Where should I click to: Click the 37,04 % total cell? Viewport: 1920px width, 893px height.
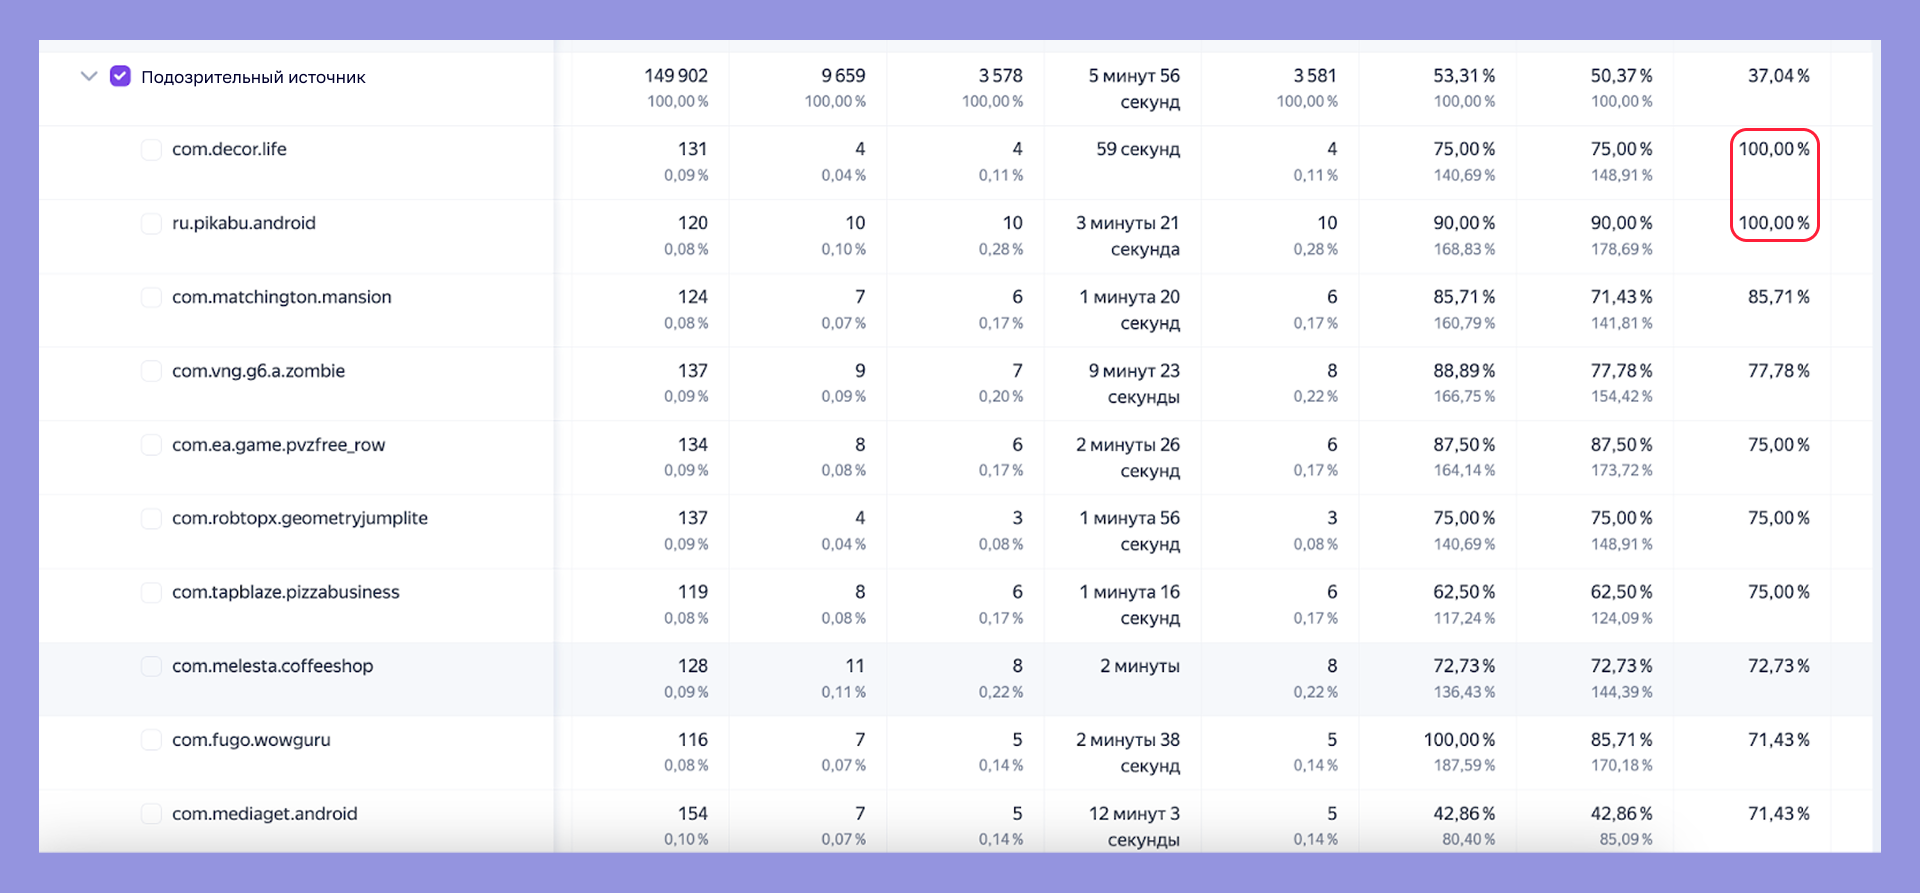pyautogui.click(x=1779, y=76)
